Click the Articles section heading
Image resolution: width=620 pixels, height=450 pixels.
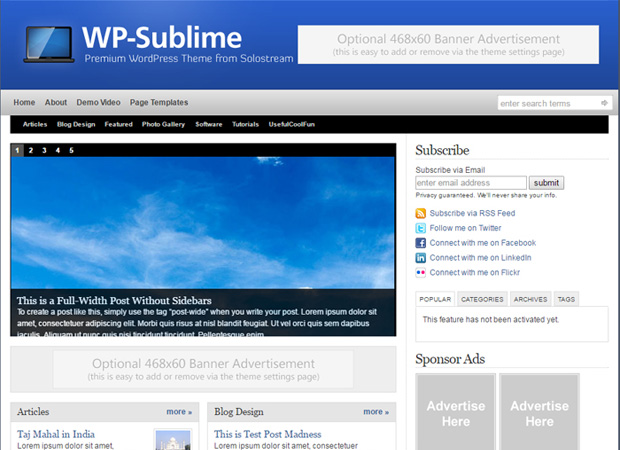point(33,412)
